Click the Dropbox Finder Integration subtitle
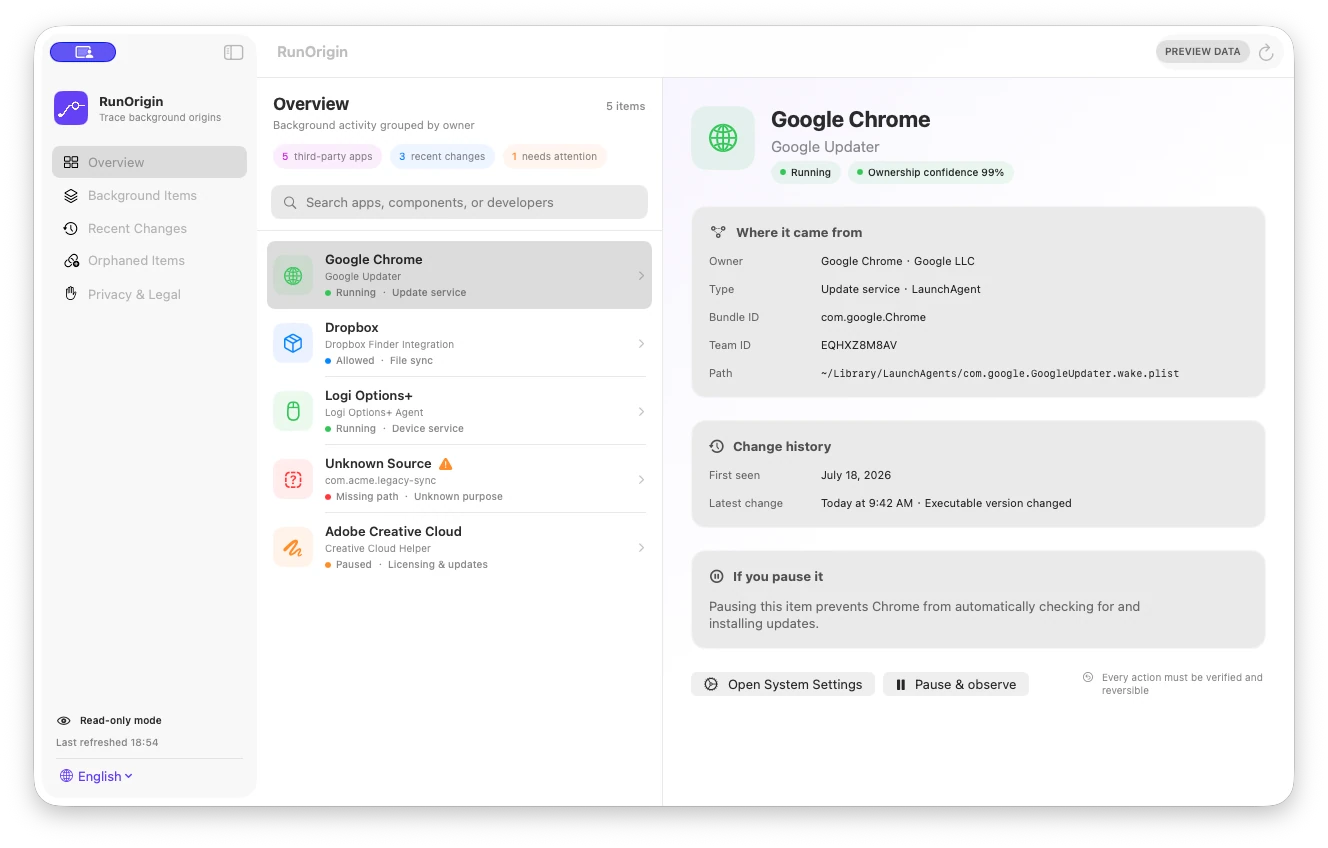 tap(389, 344)
